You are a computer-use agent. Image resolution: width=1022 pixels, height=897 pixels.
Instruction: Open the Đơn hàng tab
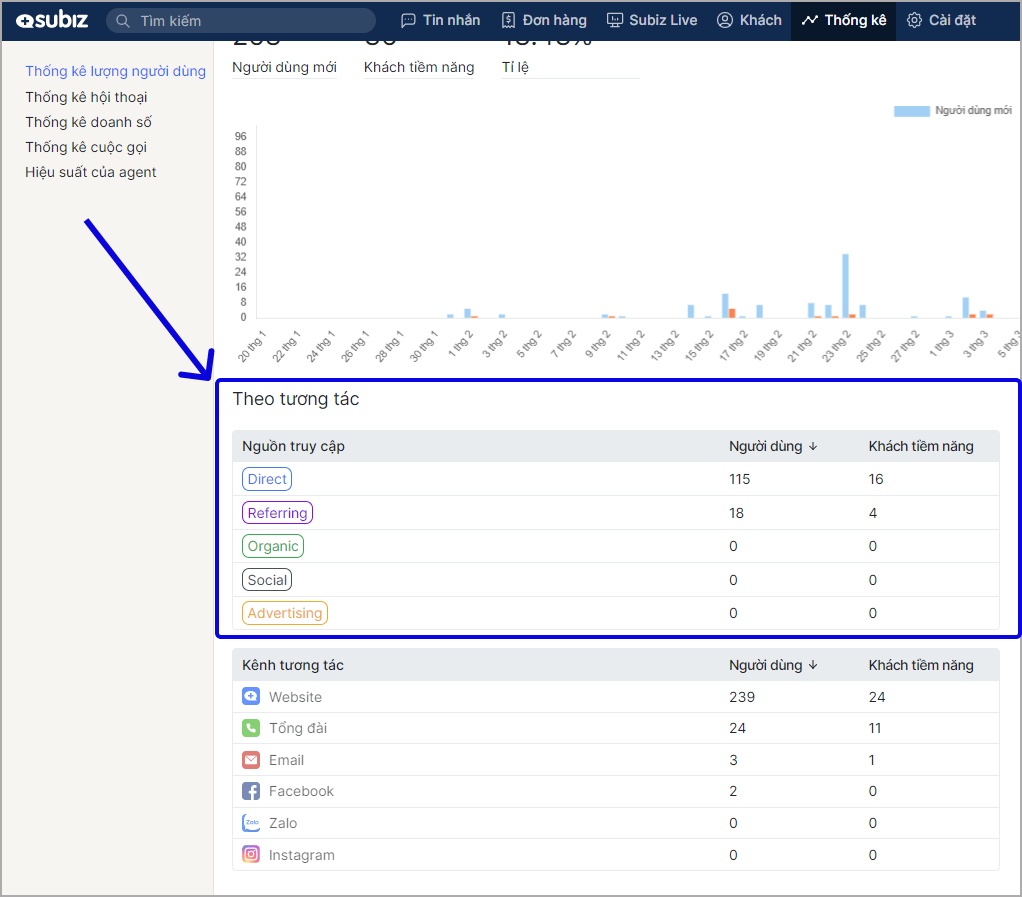pos(544,20)
